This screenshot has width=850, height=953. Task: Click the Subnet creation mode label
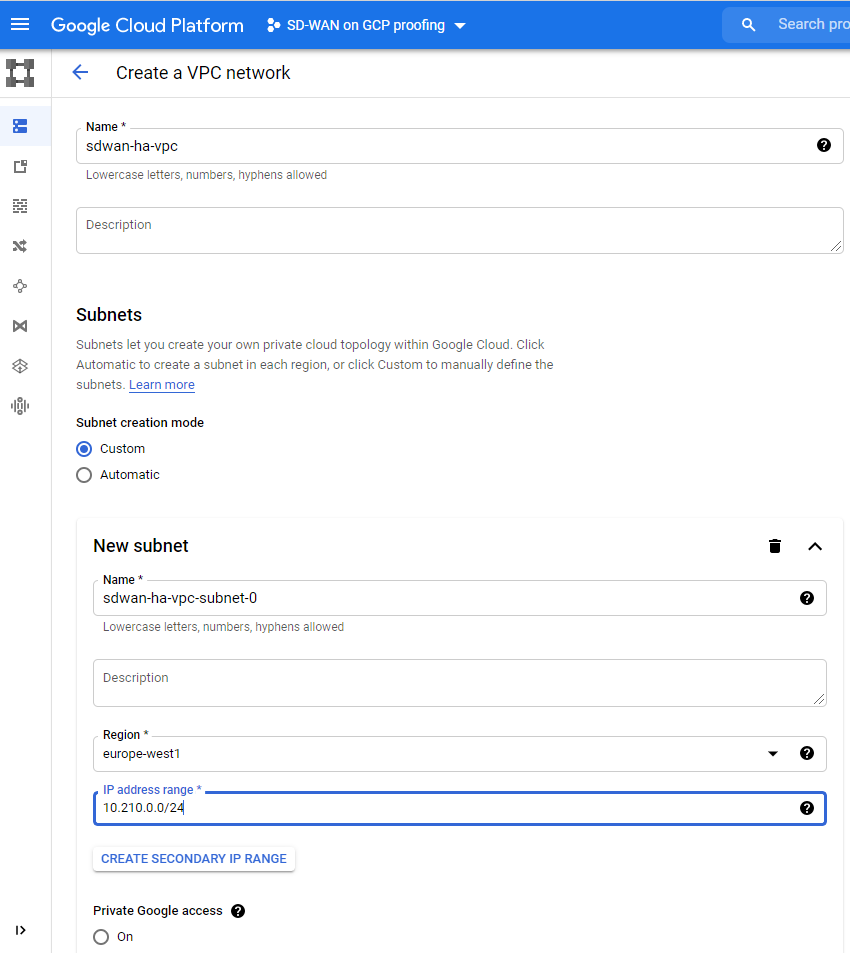pyautogui.click(x=140, y=423)
